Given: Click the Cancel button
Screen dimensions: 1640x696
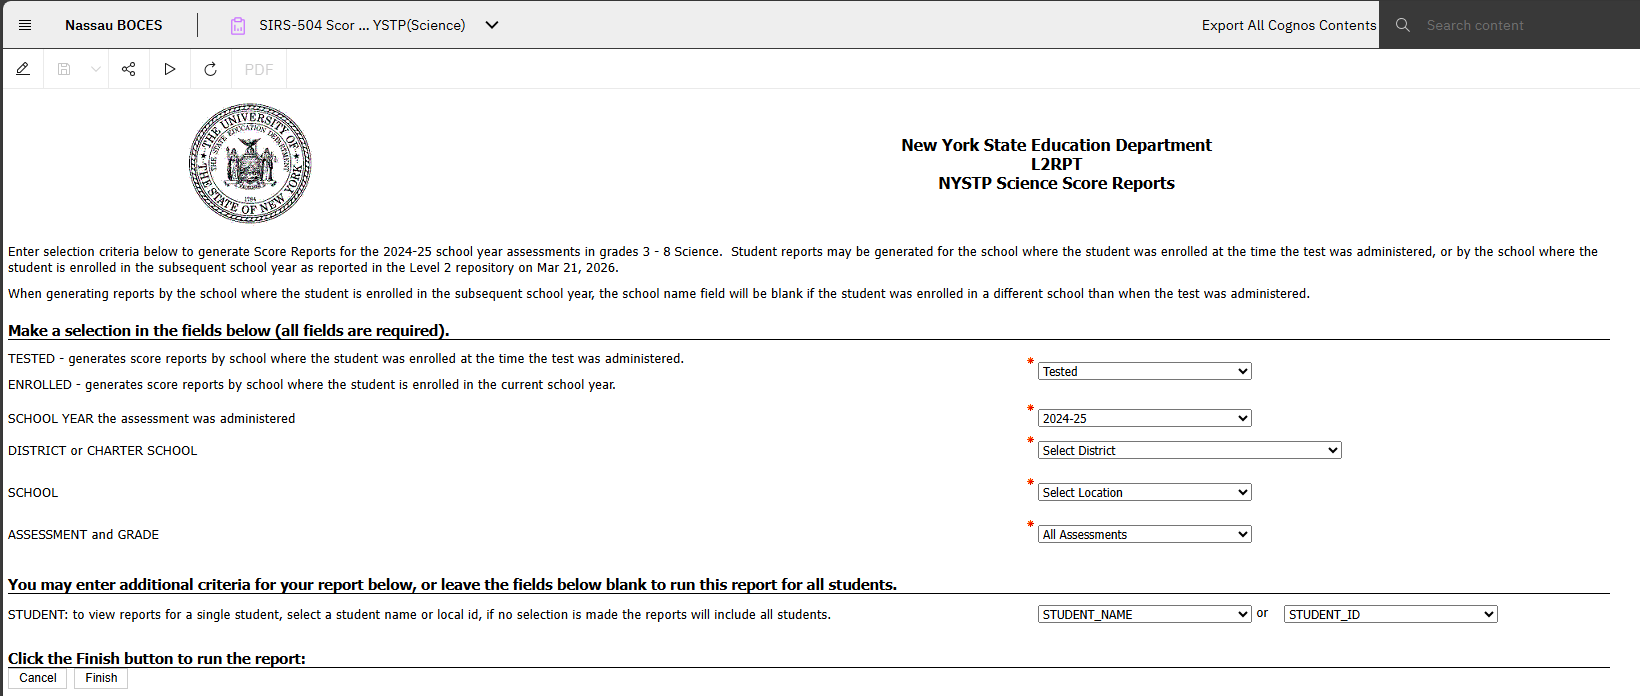Looking at the screenshot, I should coord(38,678).
